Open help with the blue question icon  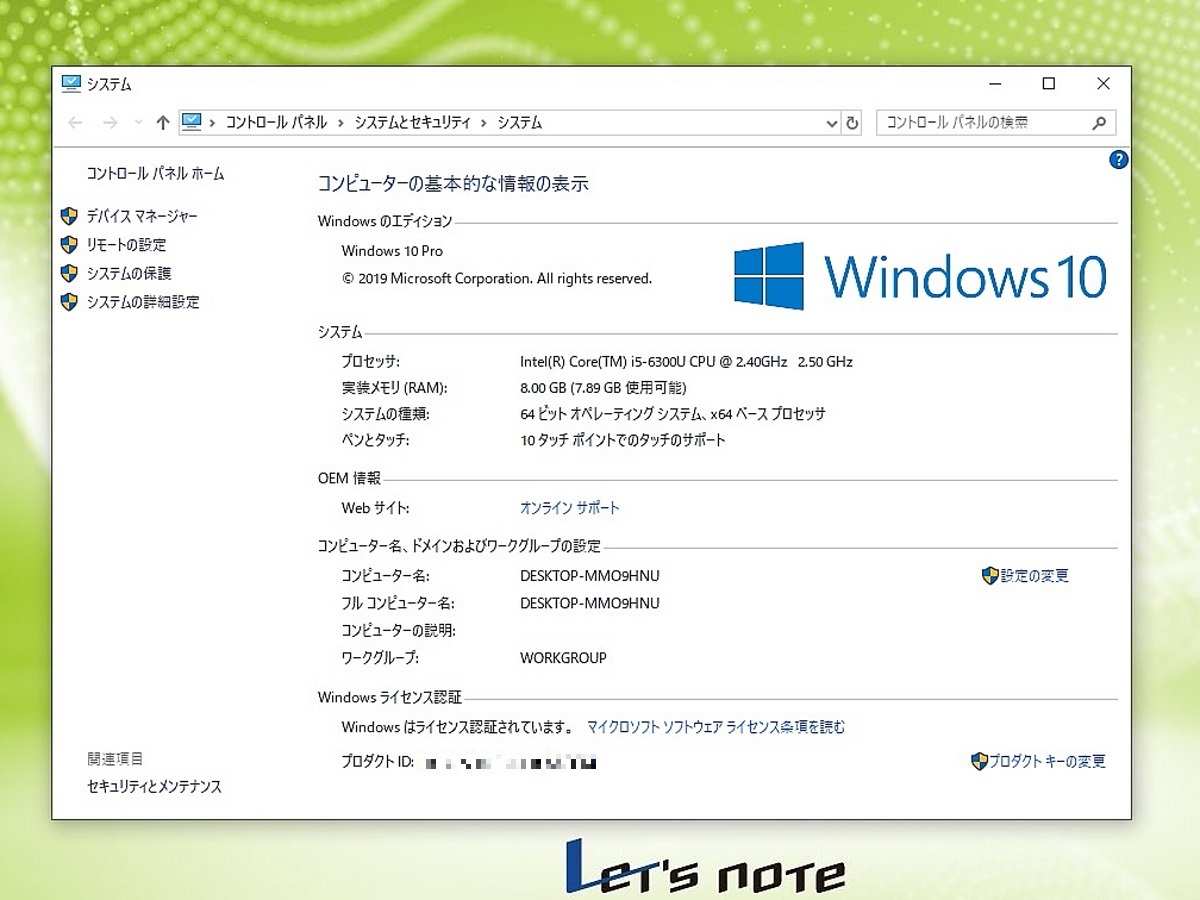[x=1119, y=160]
